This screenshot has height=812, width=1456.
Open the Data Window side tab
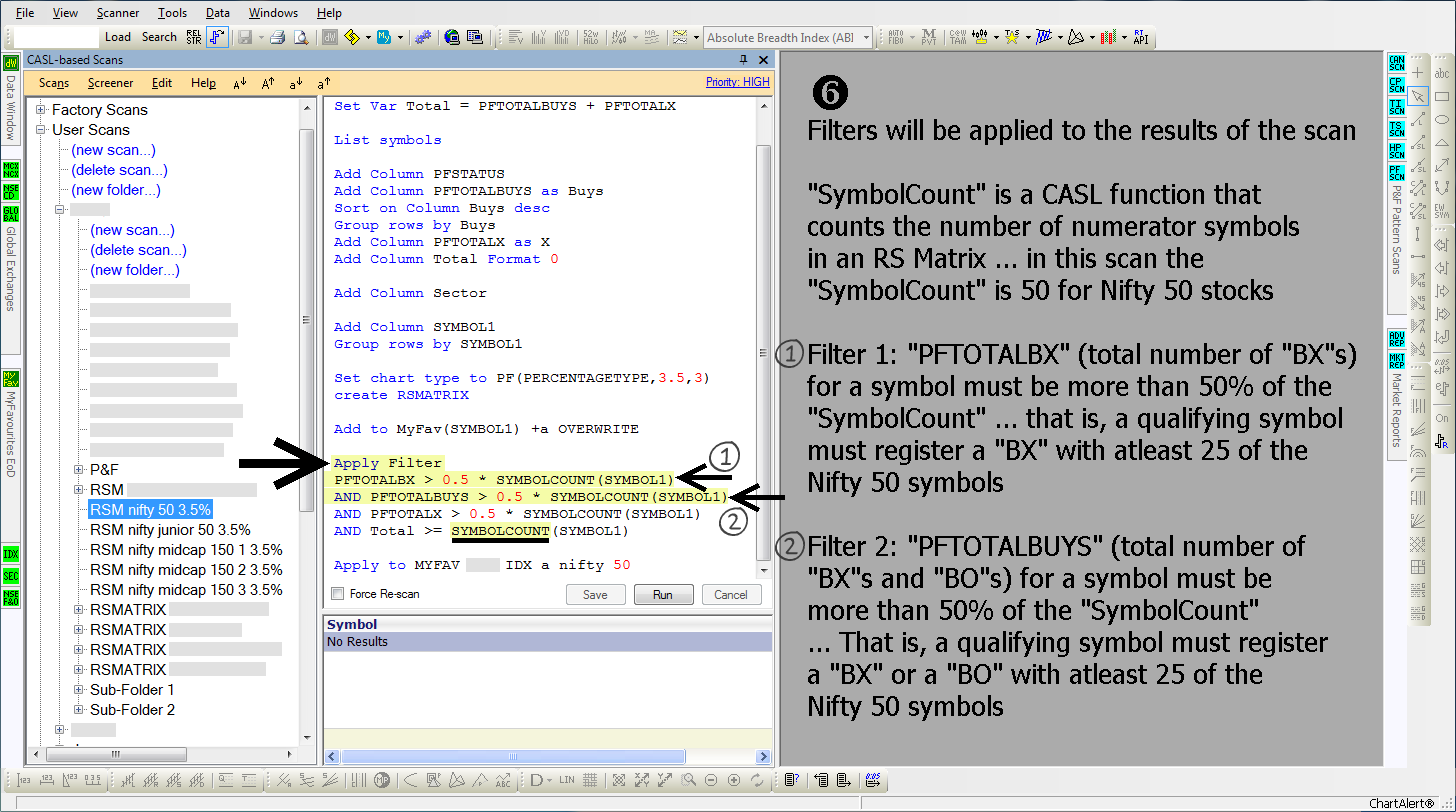(11, 100)
